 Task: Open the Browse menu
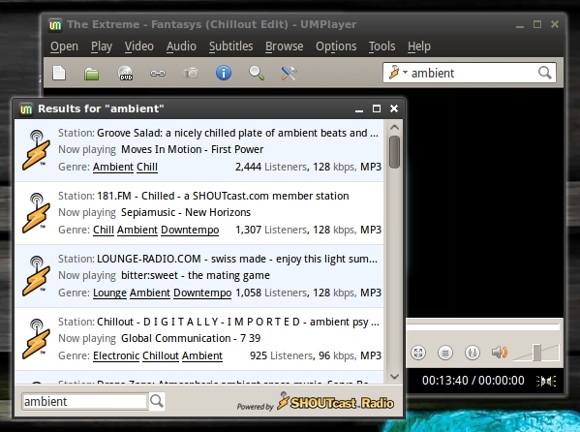284,46
